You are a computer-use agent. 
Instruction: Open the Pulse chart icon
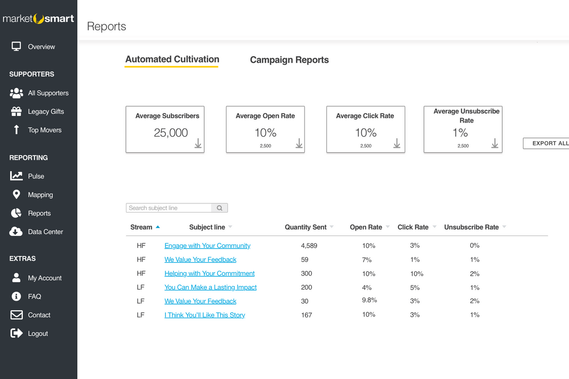[x=16, y=176]
